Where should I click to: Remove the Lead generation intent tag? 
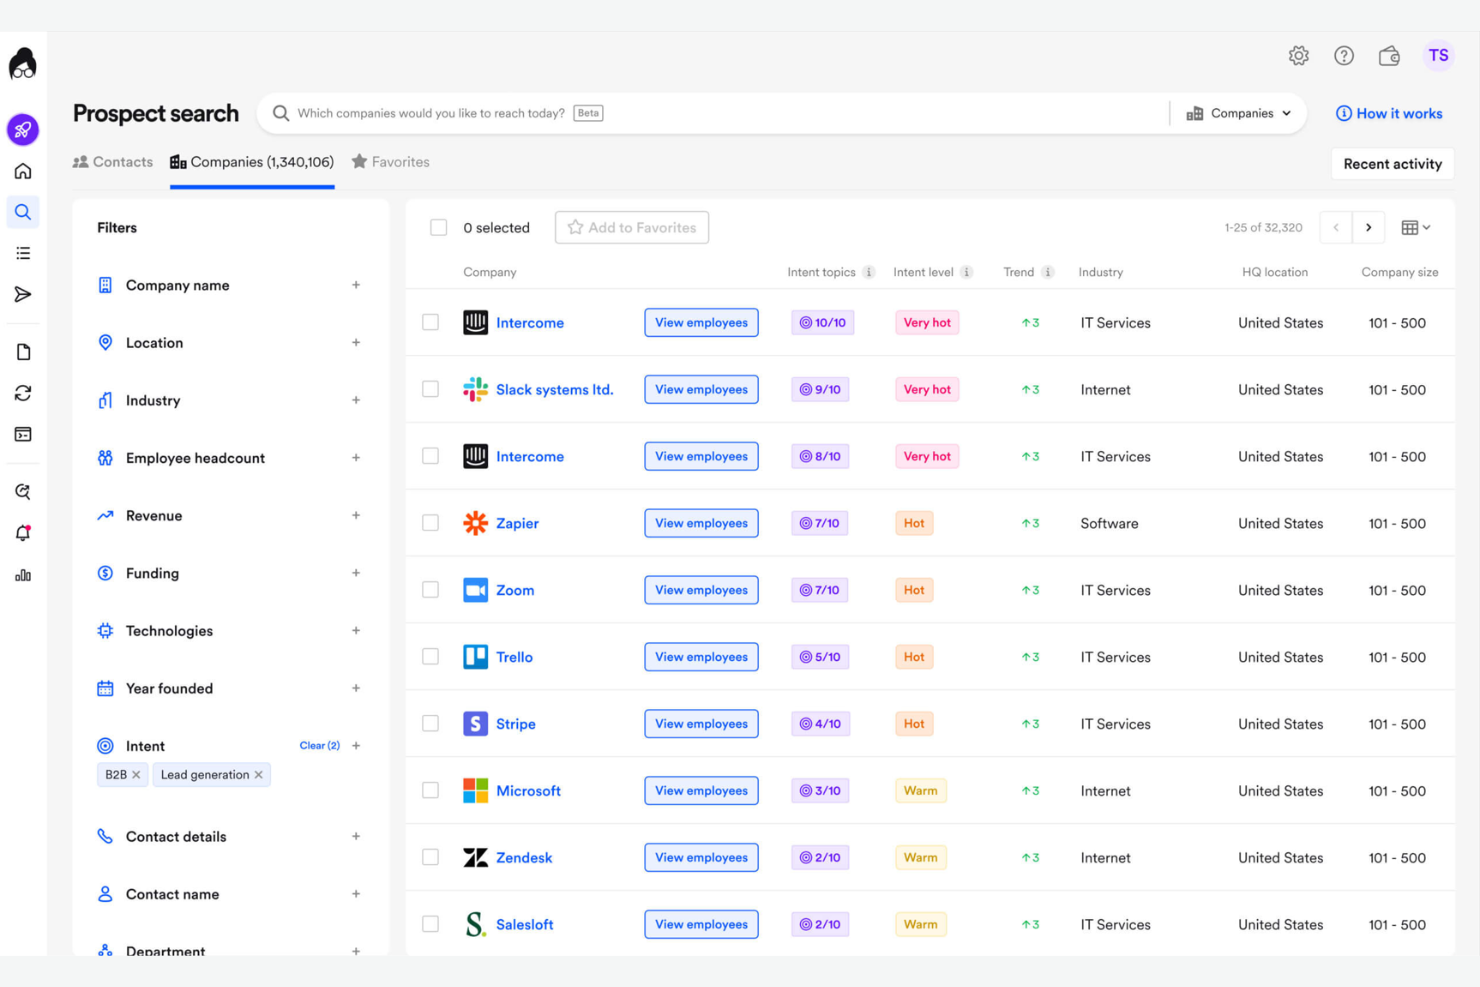pos(258,774)
